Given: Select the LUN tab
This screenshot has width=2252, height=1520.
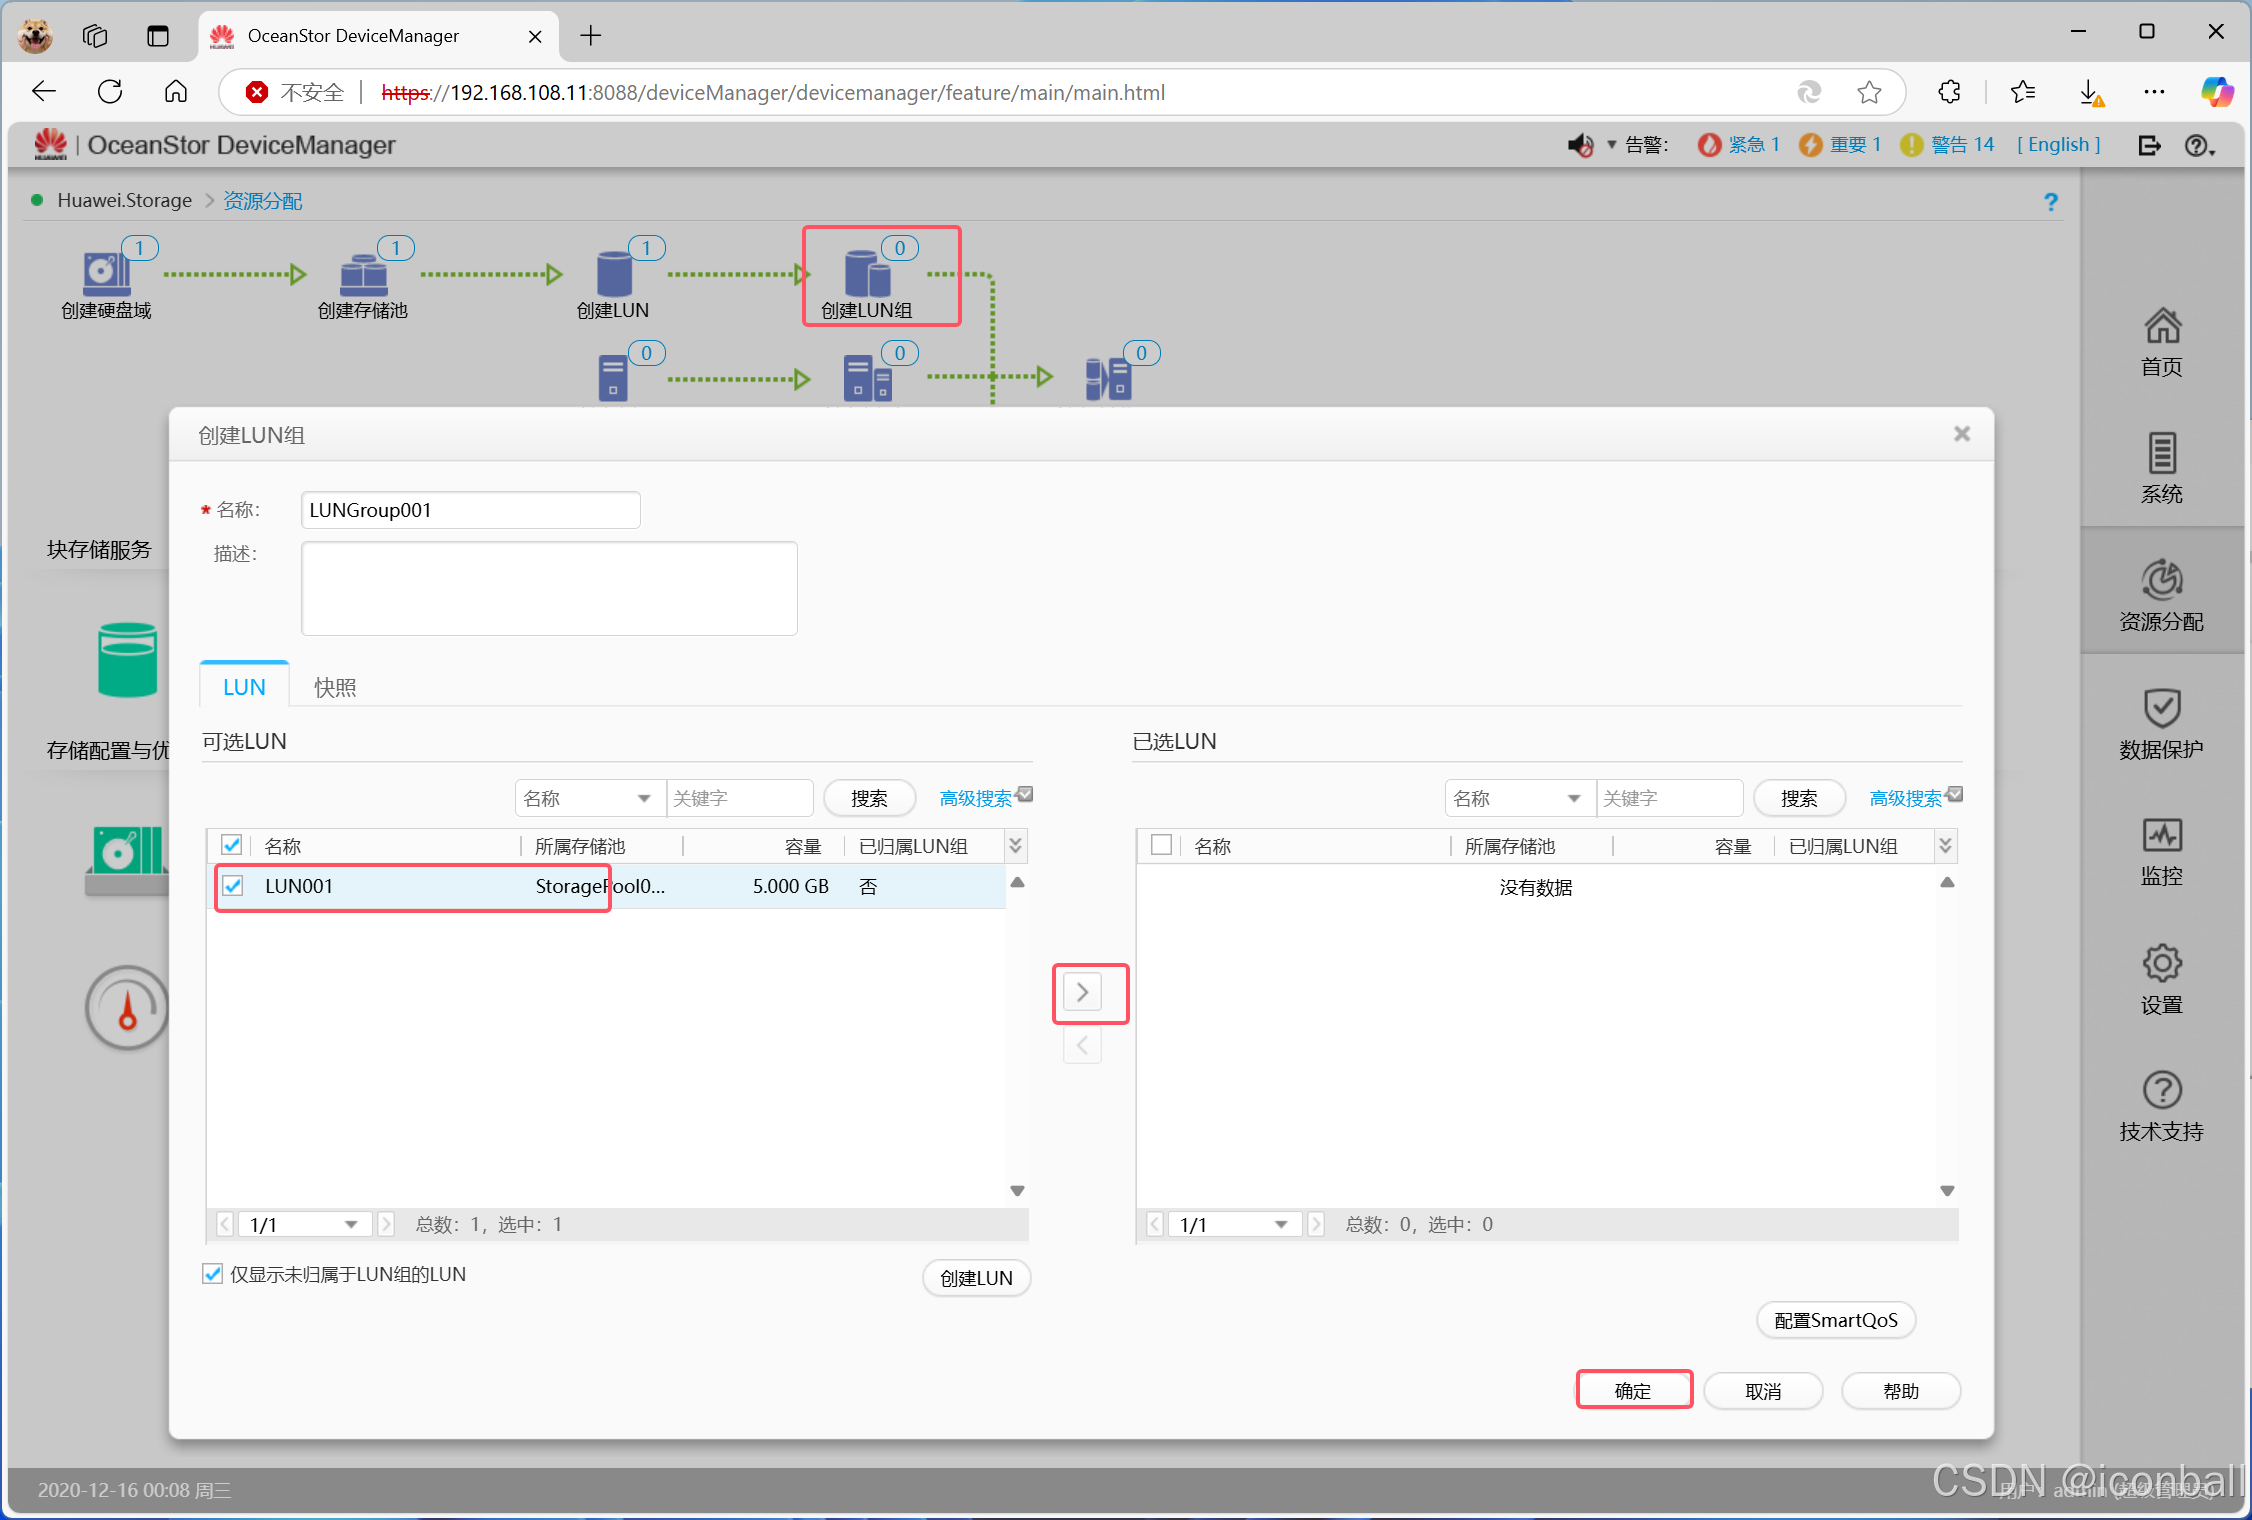Looking at the screenshot, I should pyautogui.click(x=244, y=687).
